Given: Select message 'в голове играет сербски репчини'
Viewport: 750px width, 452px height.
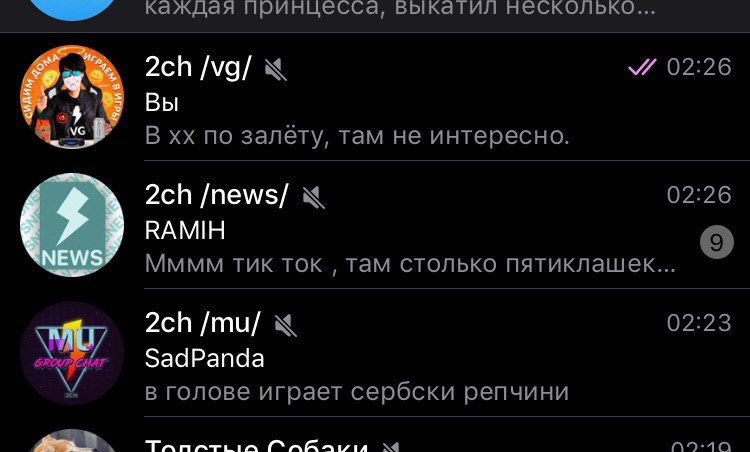Looking at the screenshot, I should [x=357, y=392].
